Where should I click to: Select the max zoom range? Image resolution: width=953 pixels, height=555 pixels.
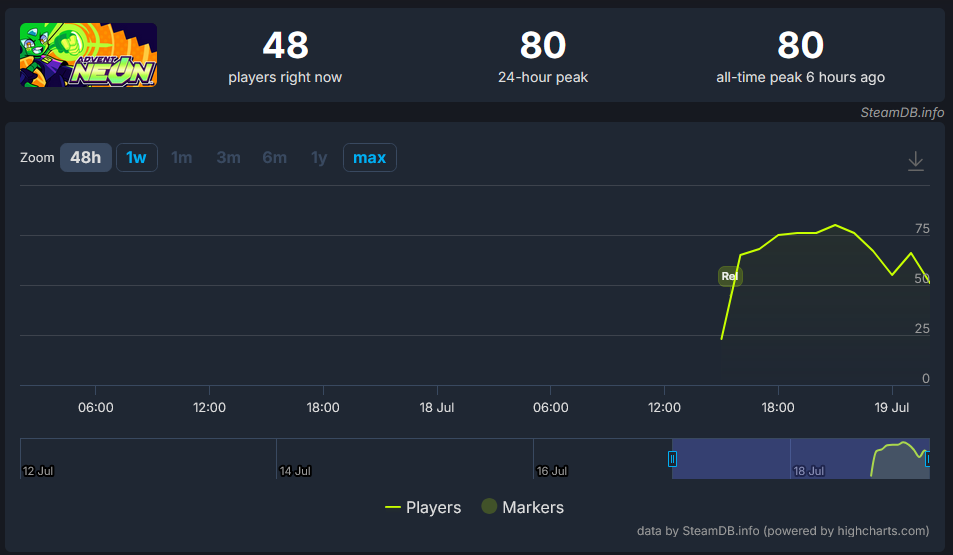click(370, 157)
